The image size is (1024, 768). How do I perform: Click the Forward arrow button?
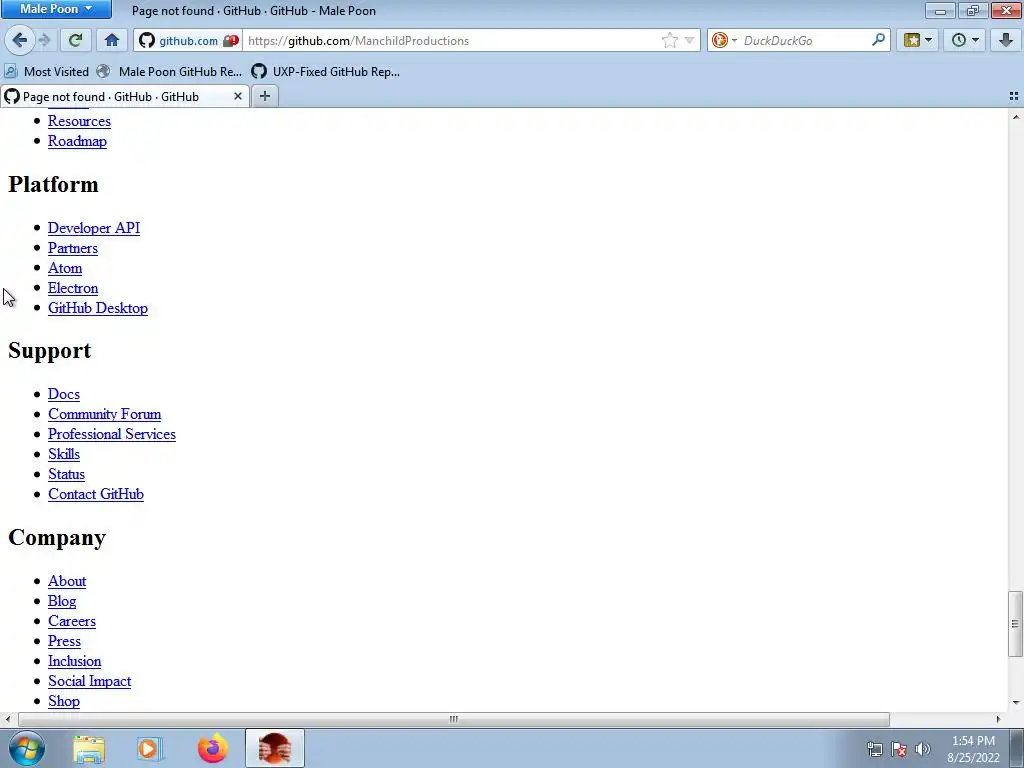tap(44, 40)
